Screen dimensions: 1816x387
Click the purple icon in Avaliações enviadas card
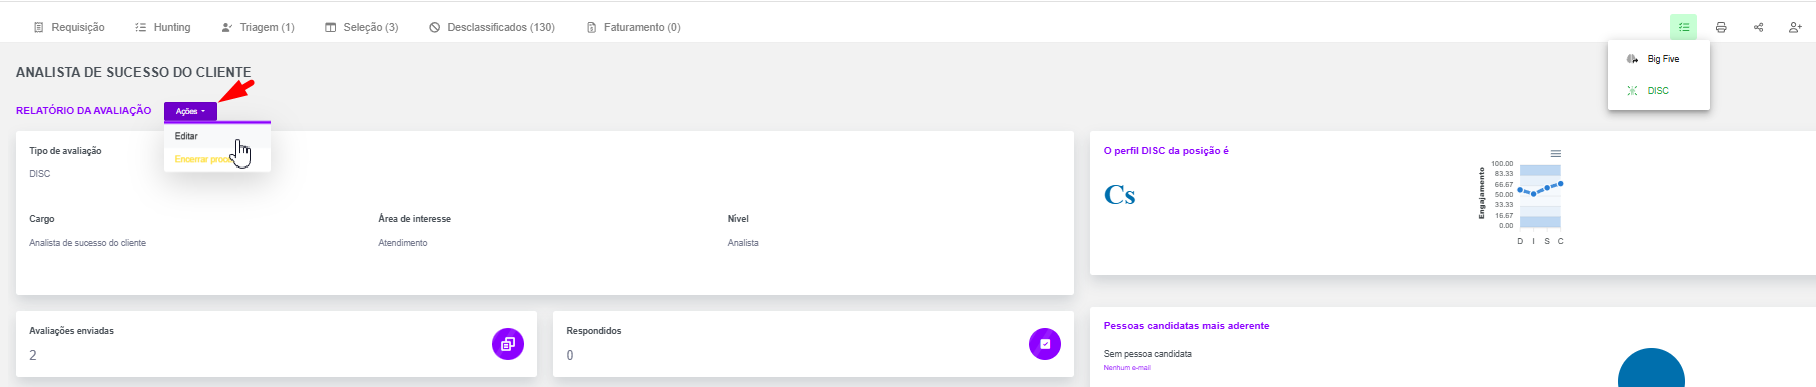coord(508,344)
